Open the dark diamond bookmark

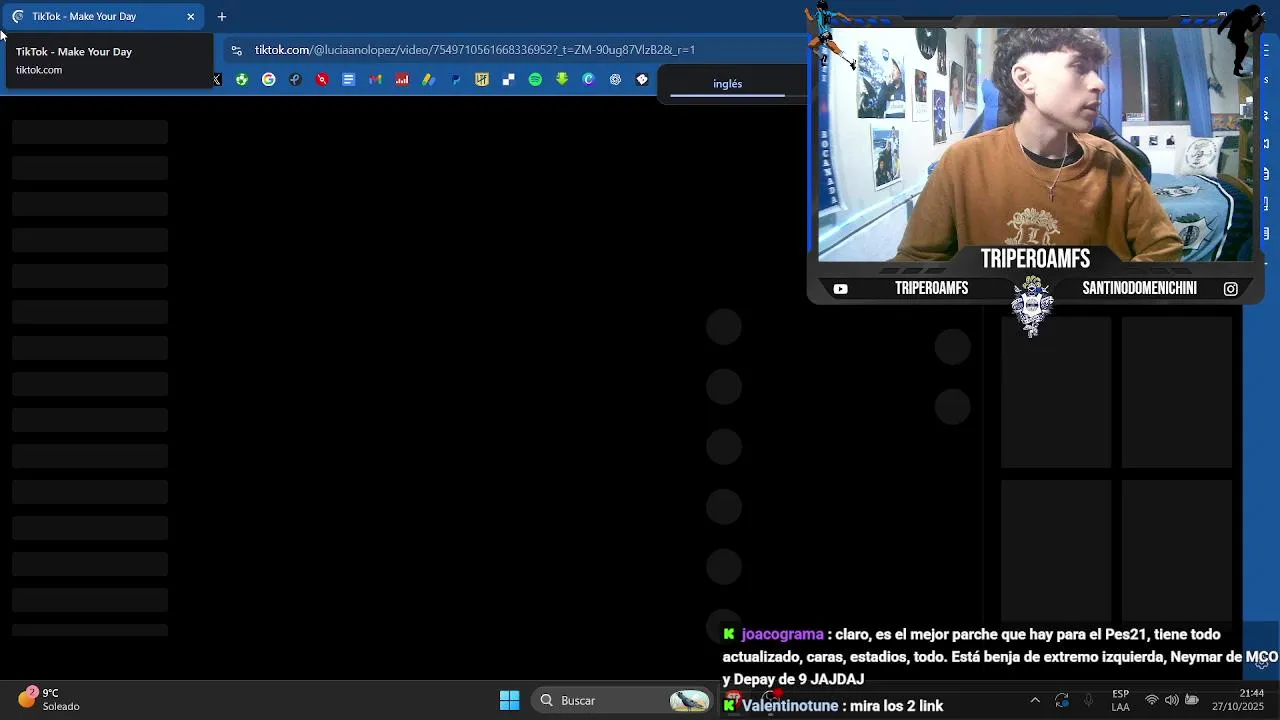tap(642, 80)
